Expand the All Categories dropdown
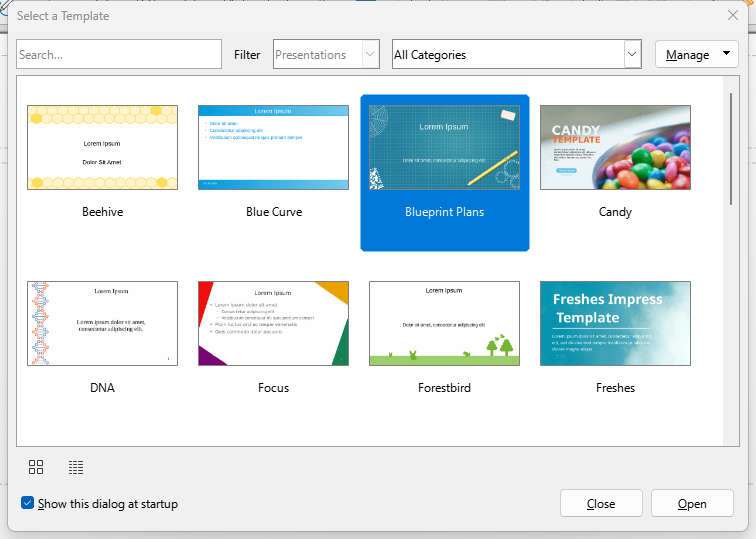This screenshot has height=539, width=756. 516,54
